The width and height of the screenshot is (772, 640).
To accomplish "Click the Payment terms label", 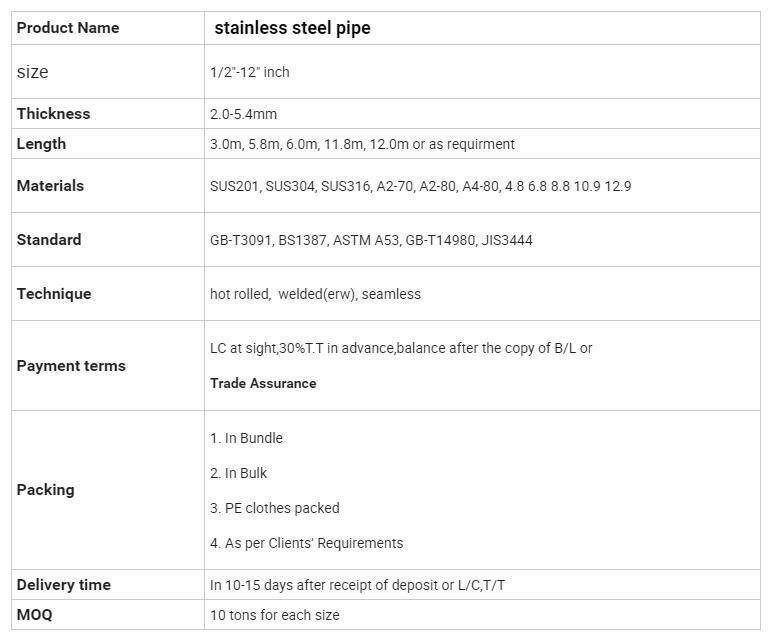I will click(x=71, y=366).
